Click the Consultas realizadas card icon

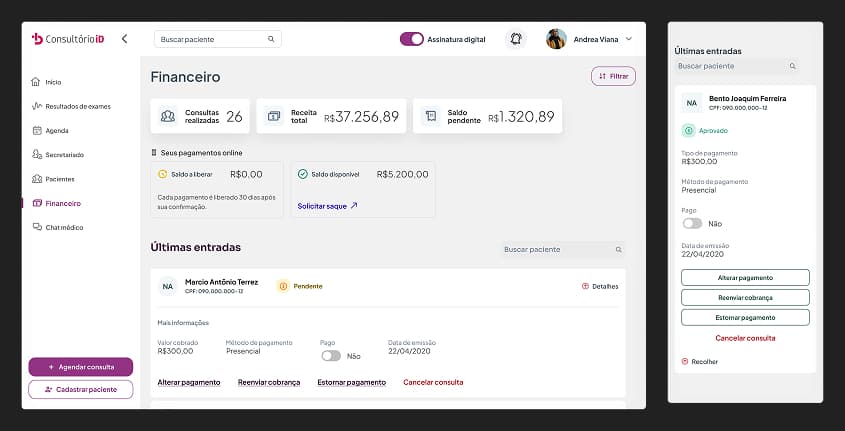click(168, 116)
